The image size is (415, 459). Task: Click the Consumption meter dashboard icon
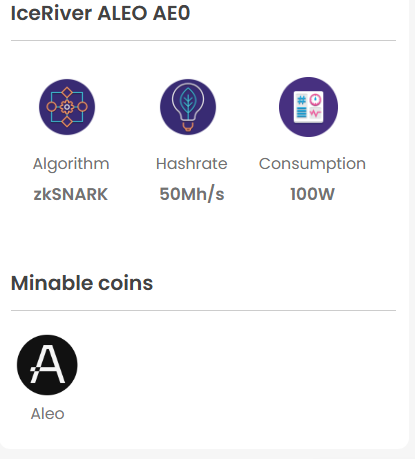tap(308, 107)
